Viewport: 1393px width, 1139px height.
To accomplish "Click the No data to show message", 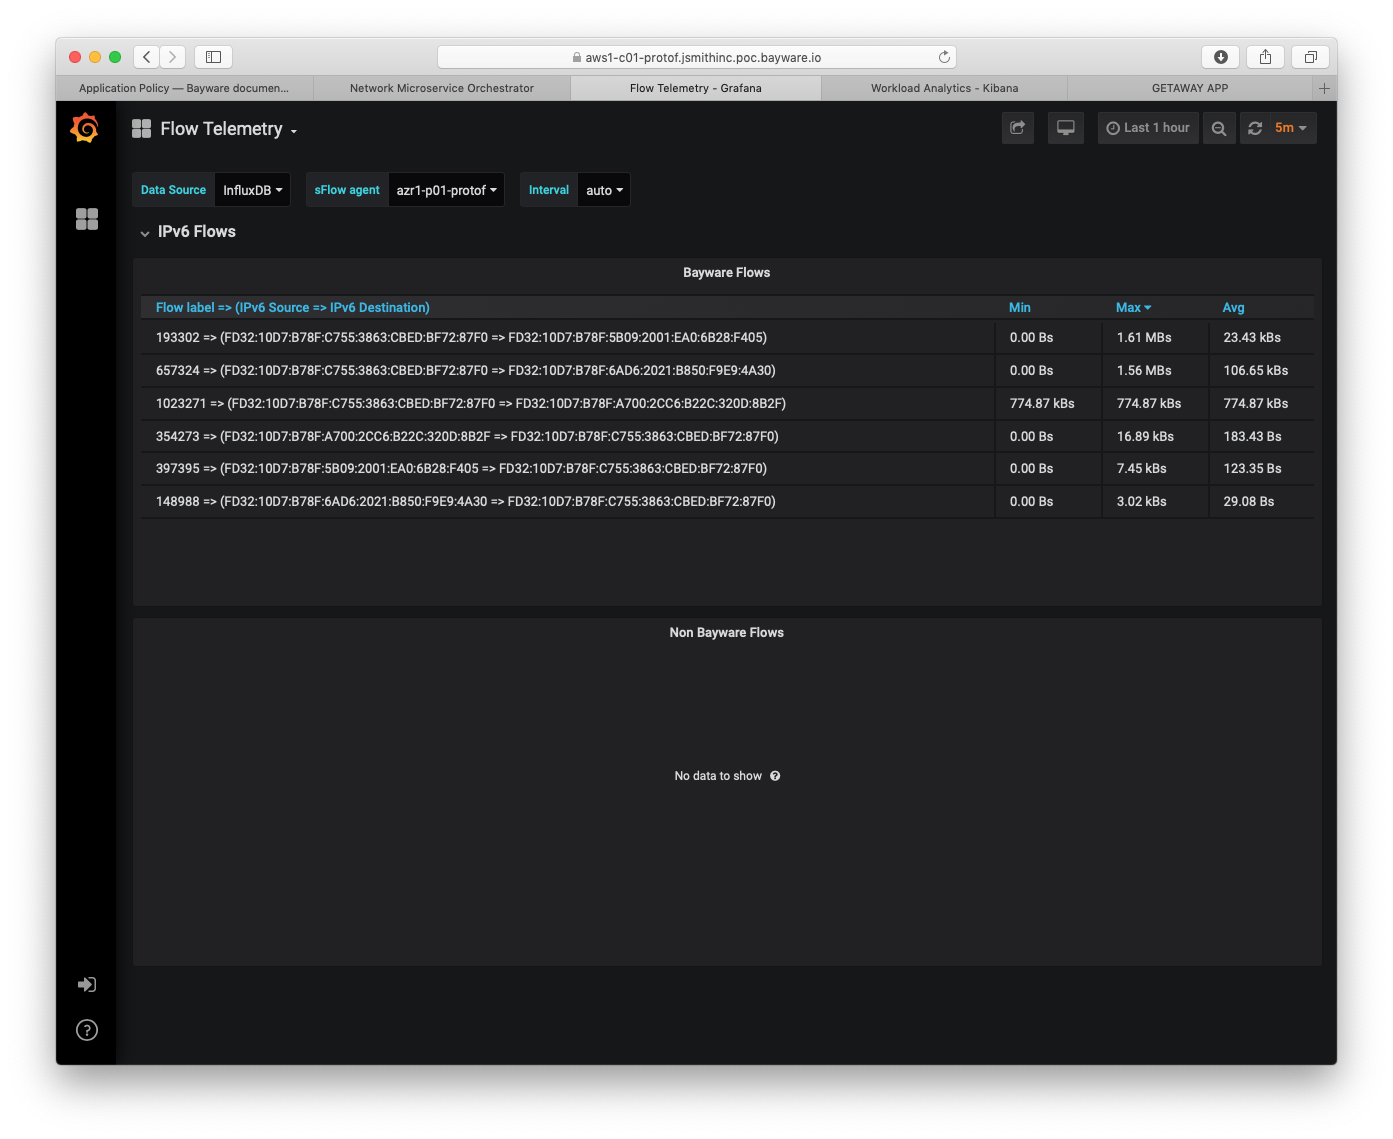I will coord(718,776).
